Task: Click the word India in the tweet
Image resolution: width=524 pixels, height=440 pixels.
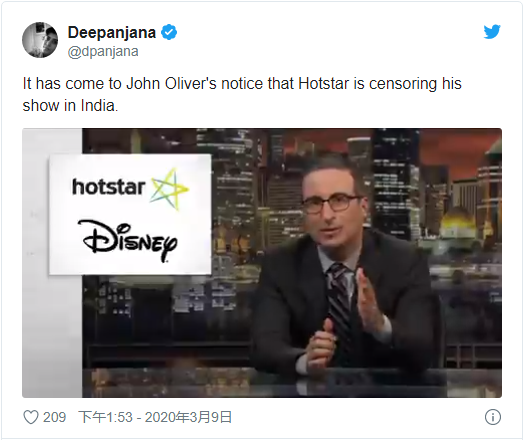Action: (x=98, y=106)
